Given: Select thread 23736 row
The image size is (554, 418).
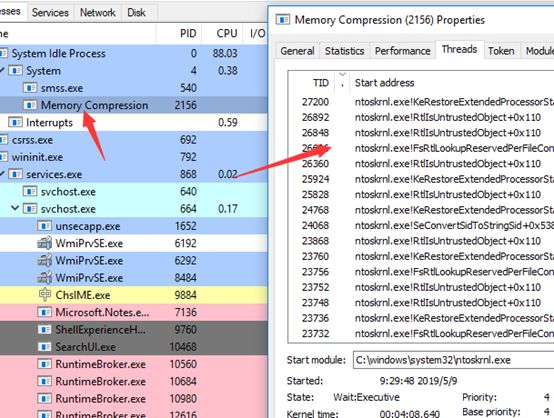Looking at the screenshot, I should coord(421,318).
